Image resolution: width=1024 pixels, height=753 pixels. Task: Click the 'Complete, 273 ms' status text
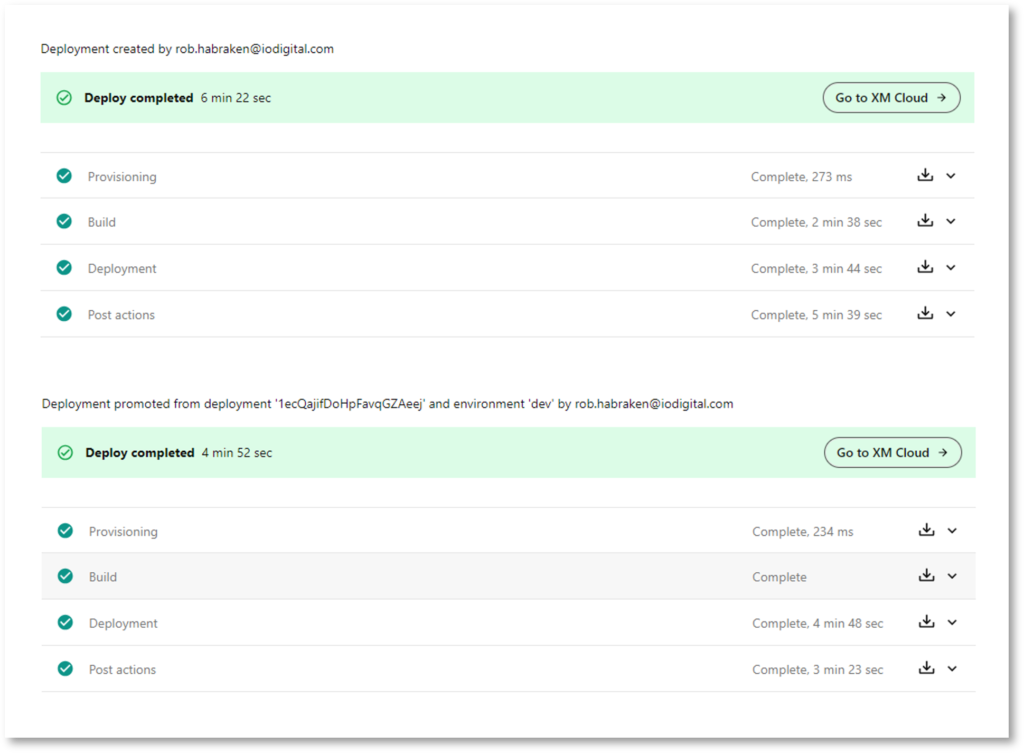(801, 177)
